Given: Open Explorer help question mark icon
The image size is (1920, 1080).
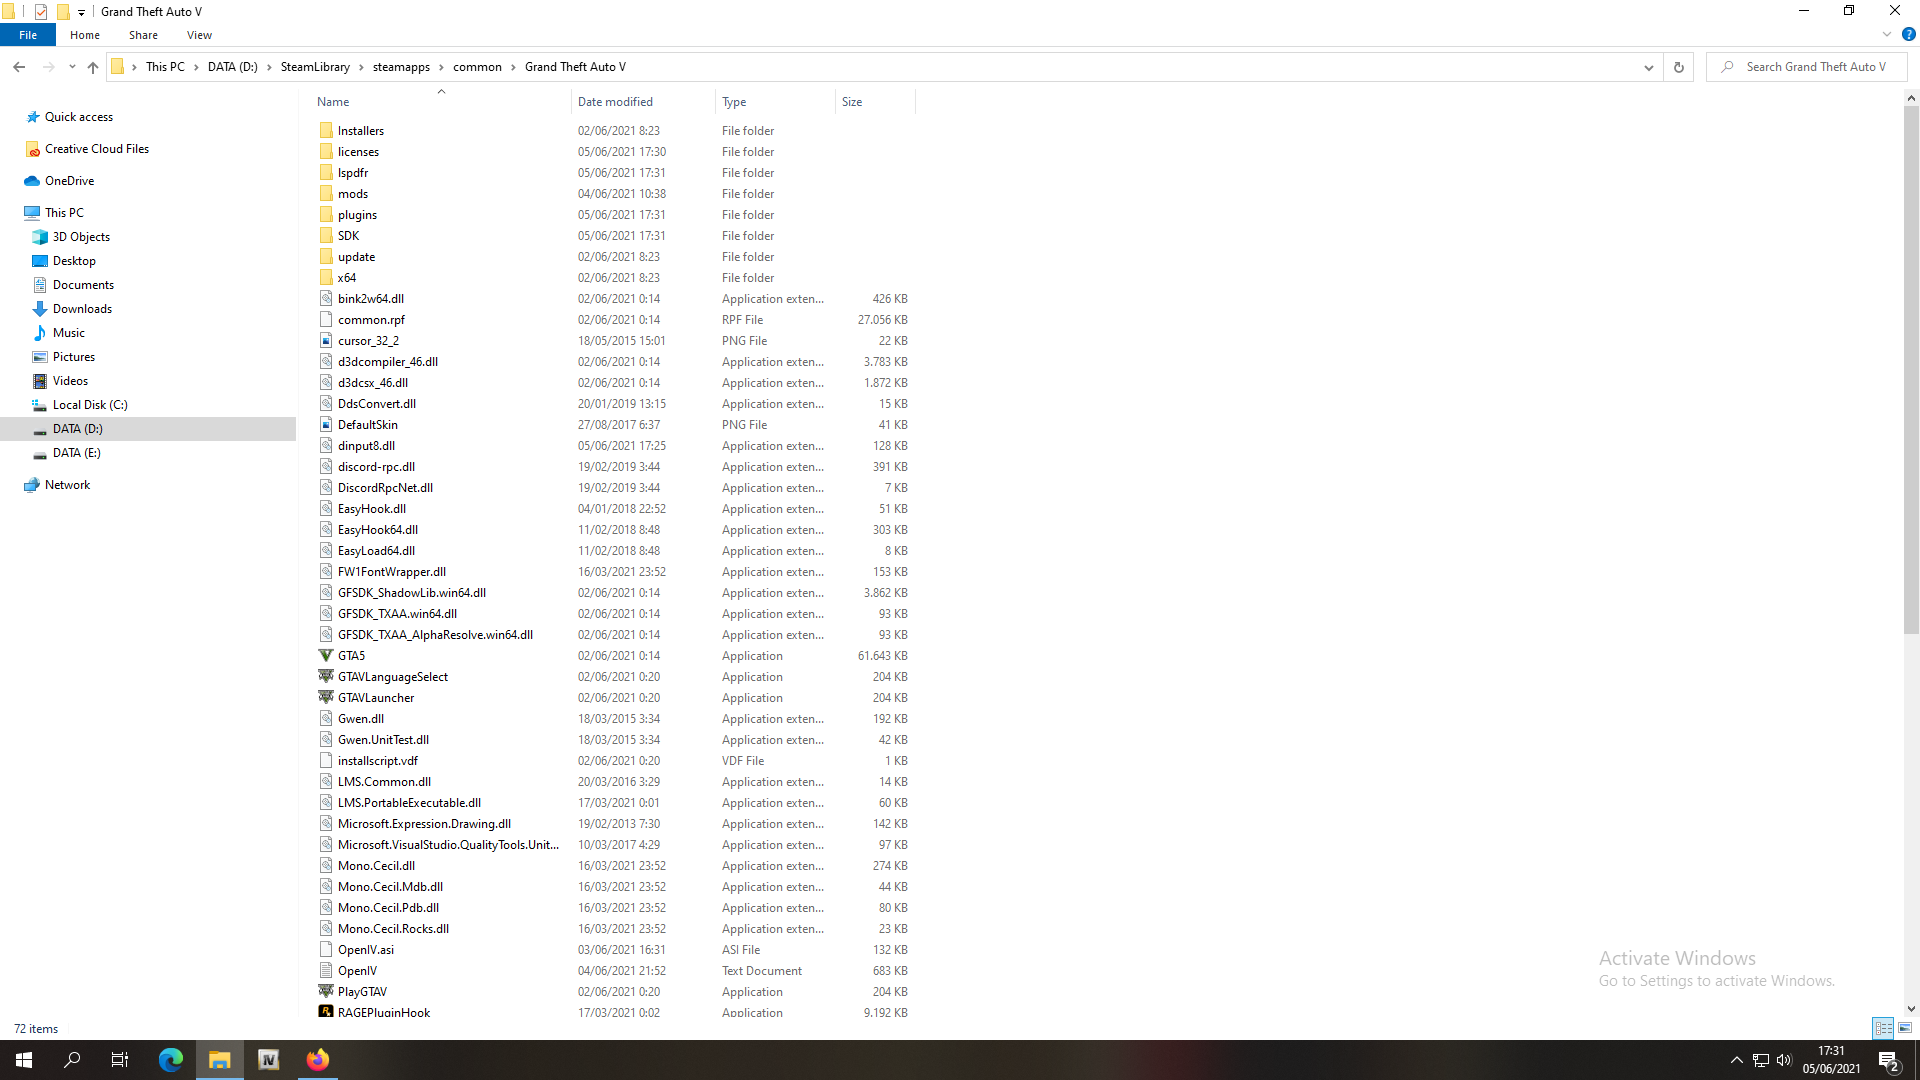Looking at the screenshot, I should tap(1908, 34).
